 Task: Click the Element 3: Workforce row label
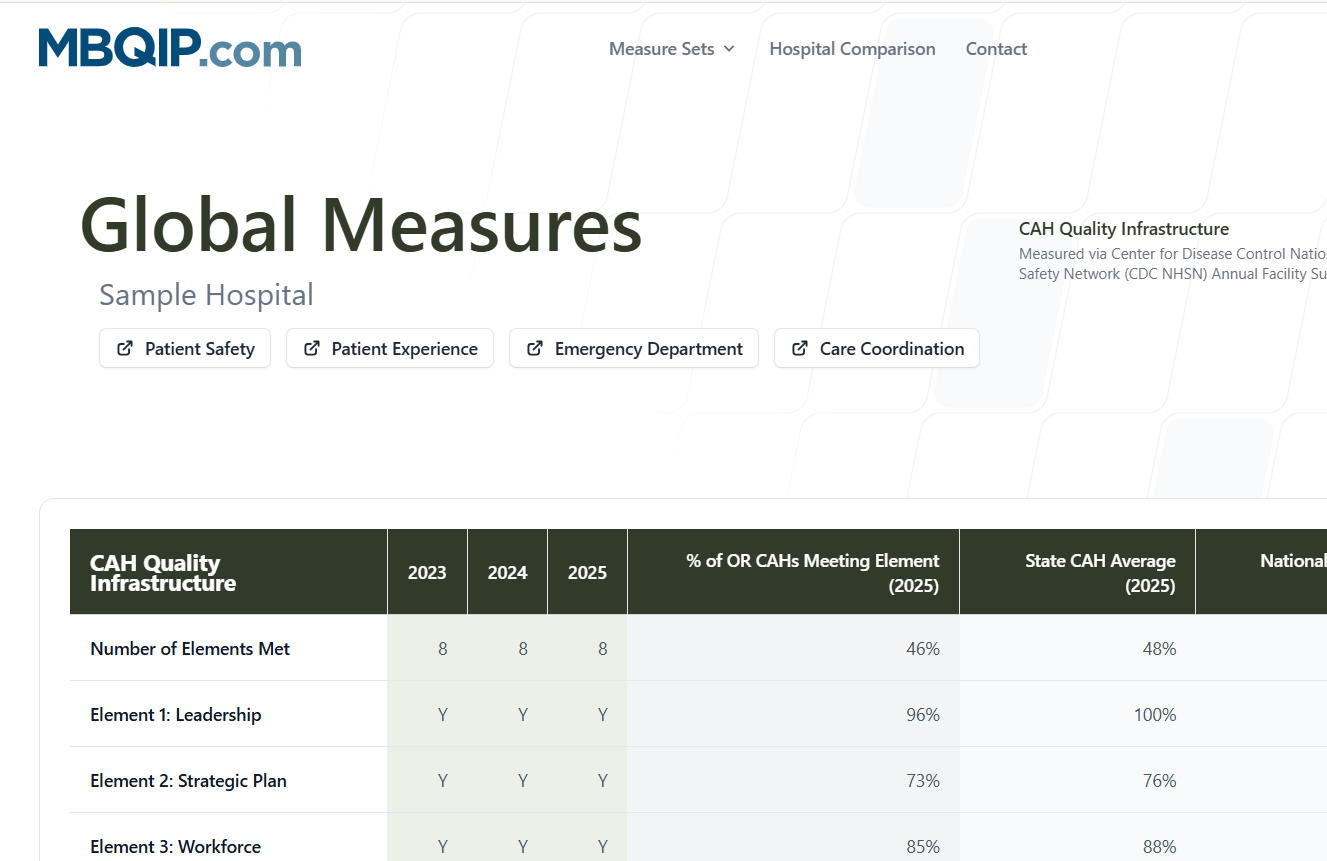(175, 847)
